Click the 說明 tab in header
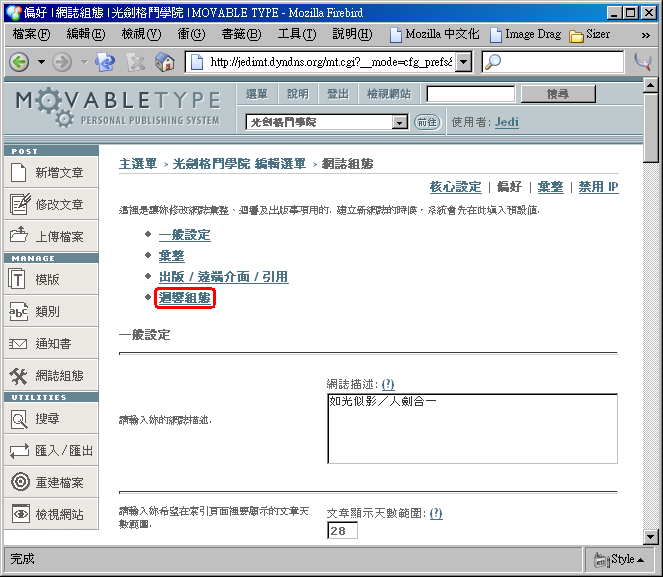 coord(298,94)
